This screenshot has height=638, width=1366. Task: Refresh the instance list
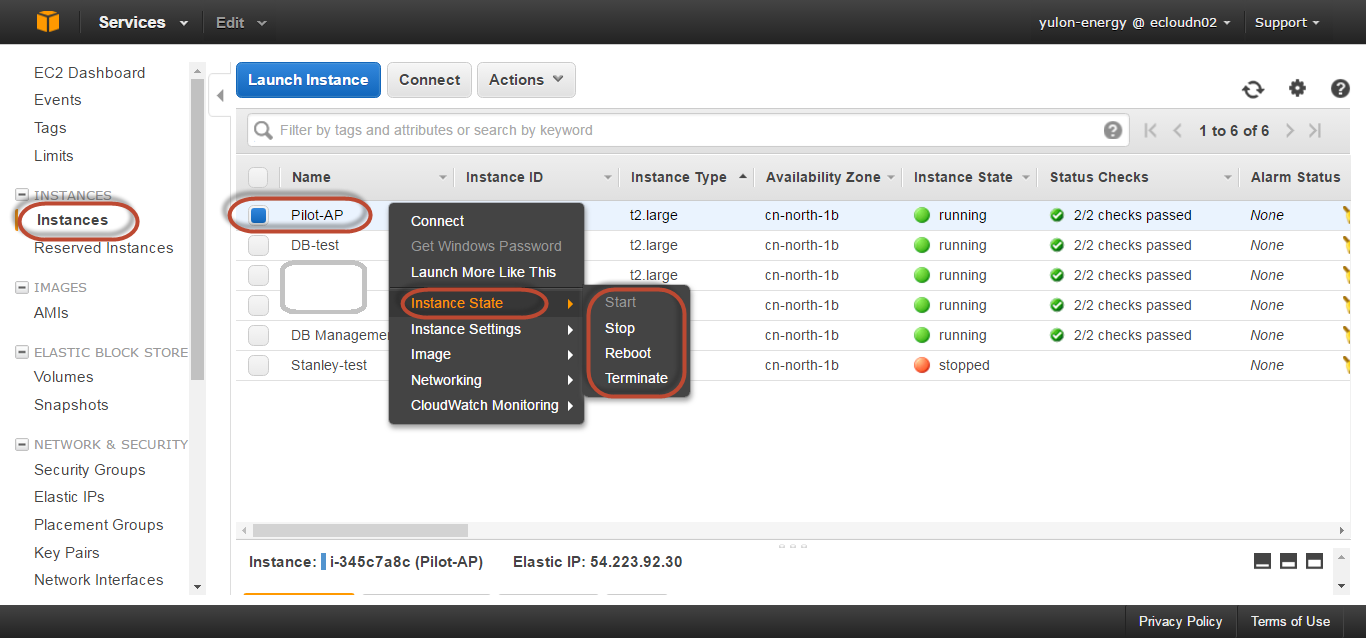pyautogui.click(x=1253, y=89)
